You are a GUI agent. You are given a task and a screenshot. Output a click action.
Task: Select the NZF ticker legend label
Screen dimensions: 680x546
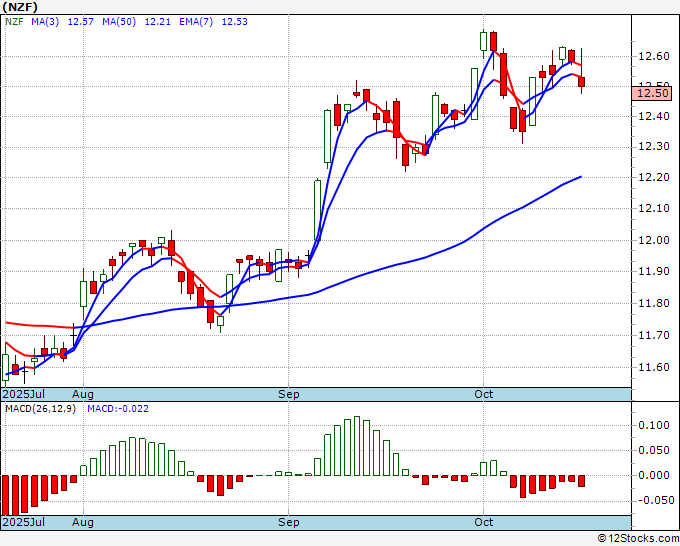(x=14, y=22)
